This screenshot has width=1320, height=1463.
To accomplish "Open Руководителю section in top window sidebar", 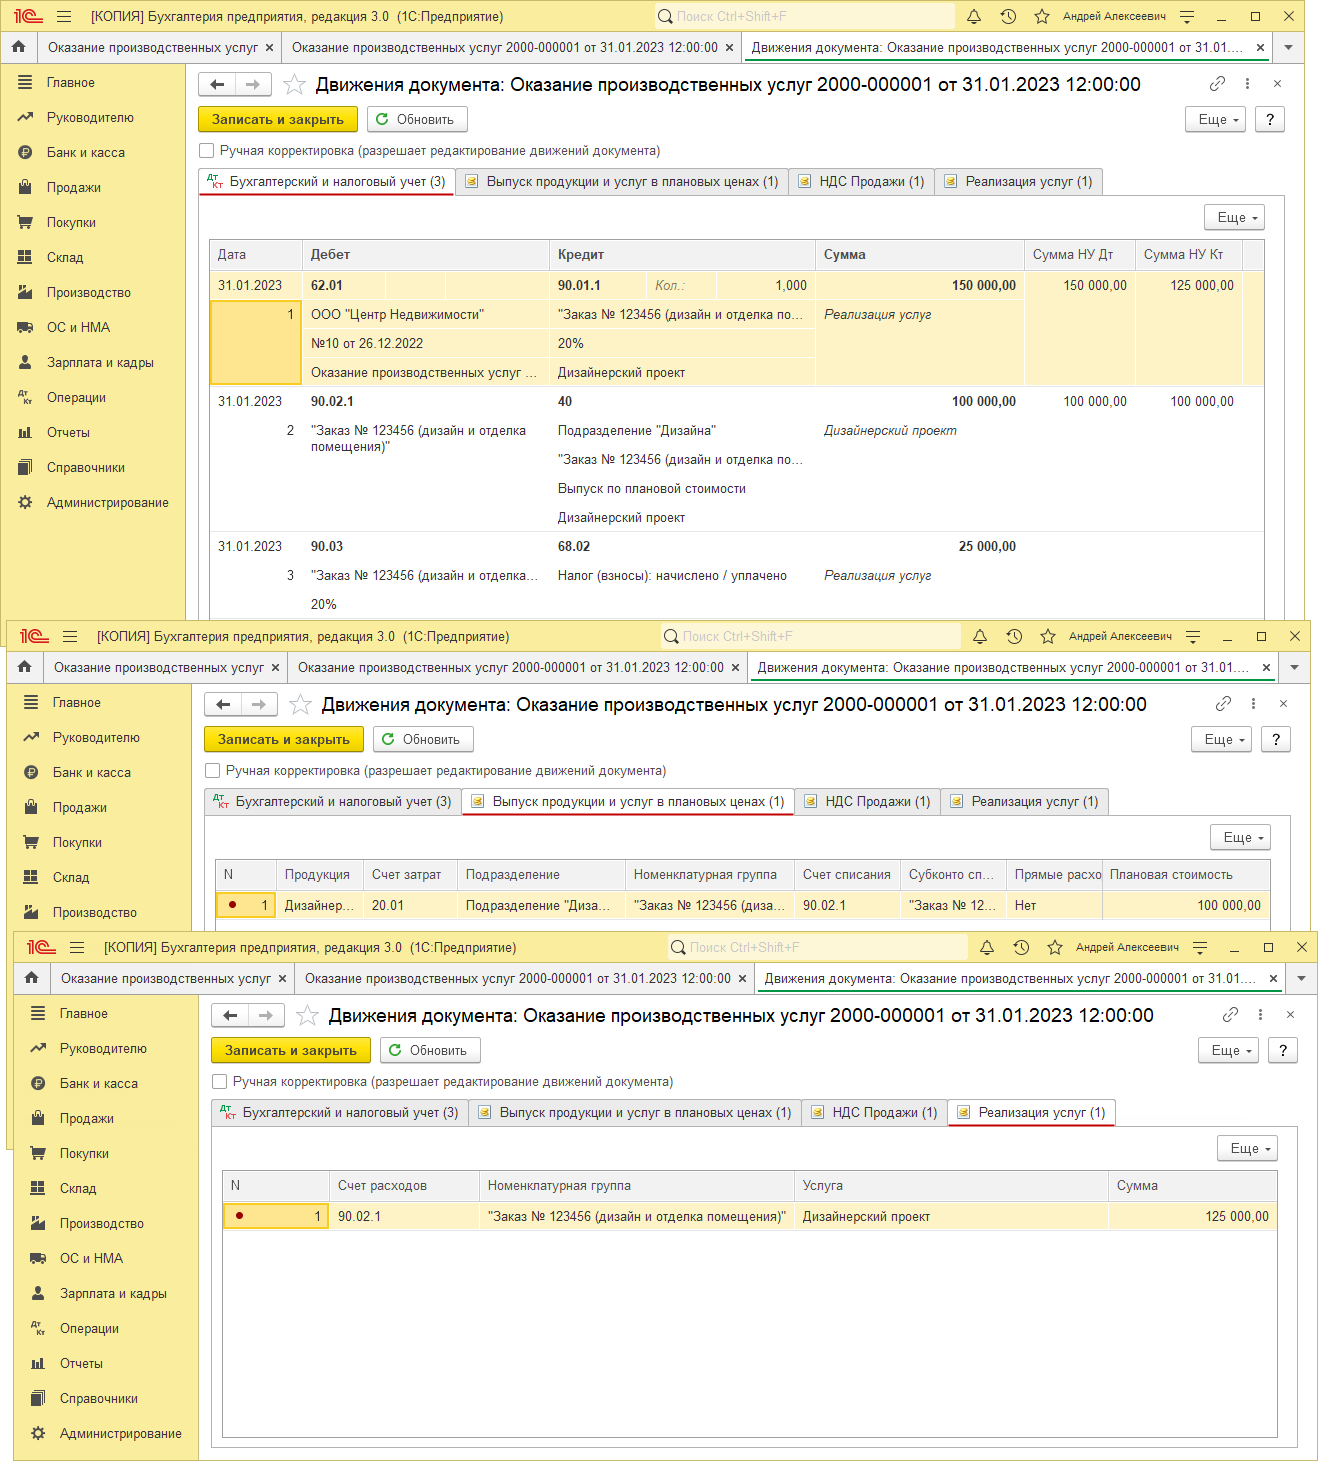I will coord(90,117).
